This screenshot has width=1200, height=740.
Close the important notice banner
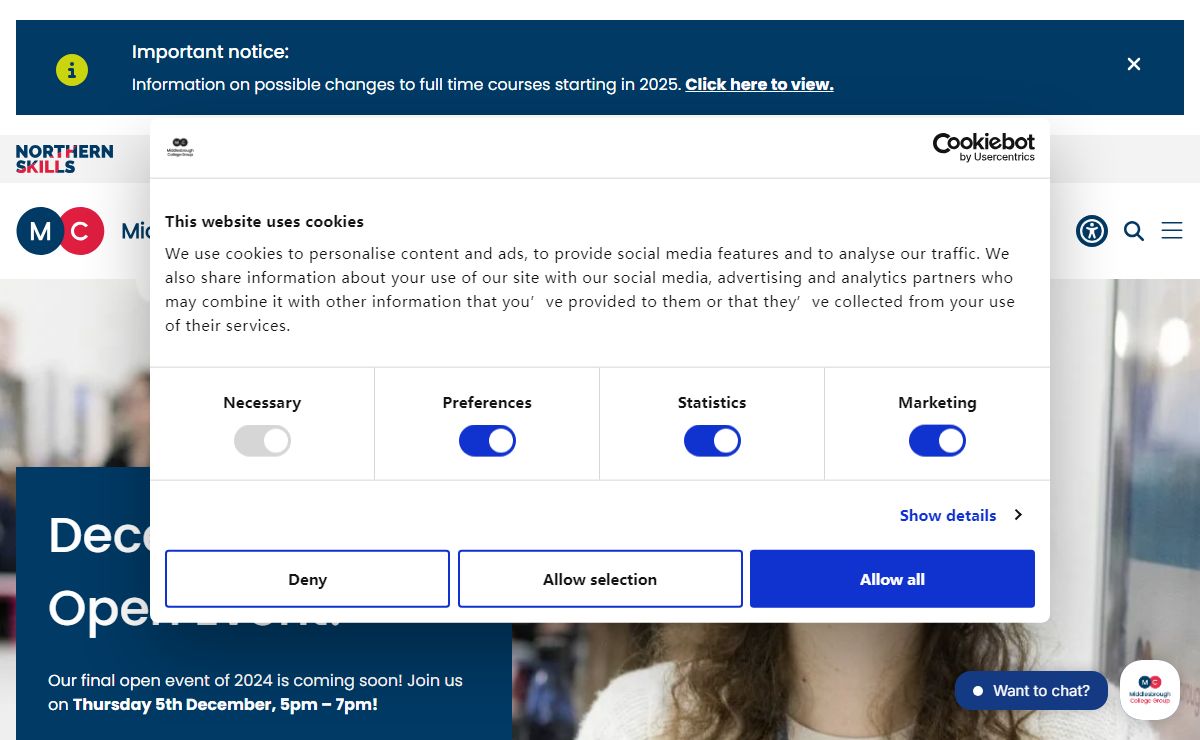[x=1134, y=64]
